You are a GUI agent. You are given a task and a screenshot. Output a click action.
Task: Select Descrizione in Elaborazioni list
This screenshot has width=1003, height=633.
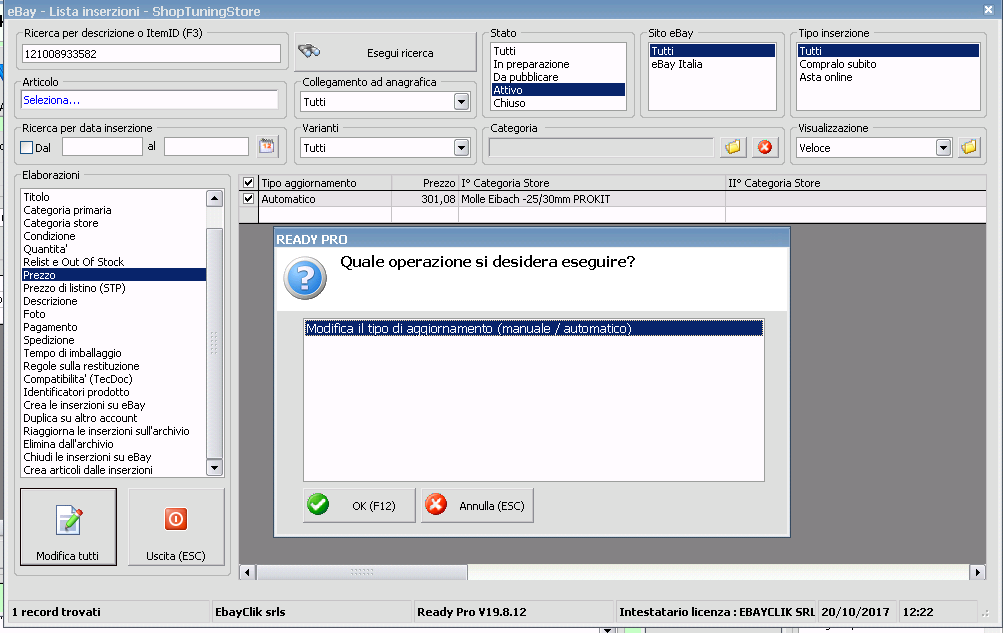click(113, 301)
